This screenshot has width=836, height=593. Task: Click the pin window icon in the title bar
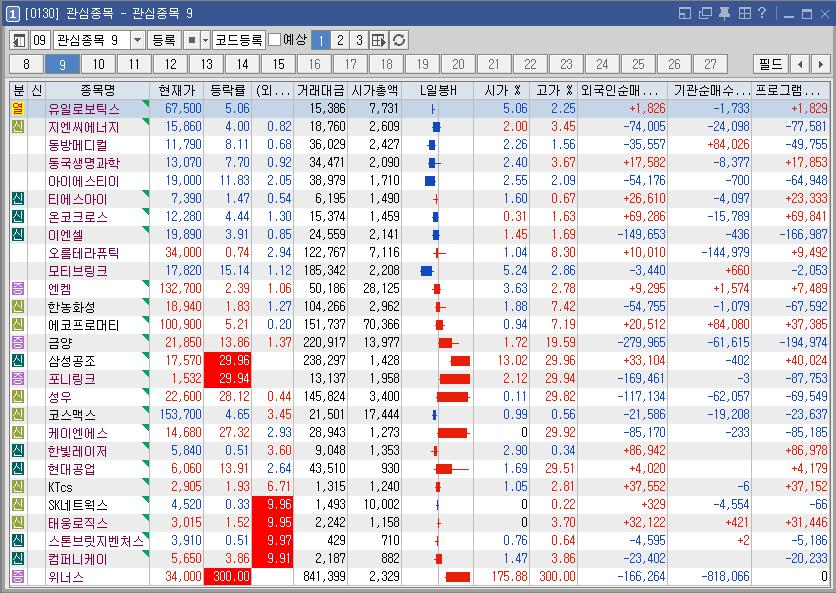click(724, 13)
